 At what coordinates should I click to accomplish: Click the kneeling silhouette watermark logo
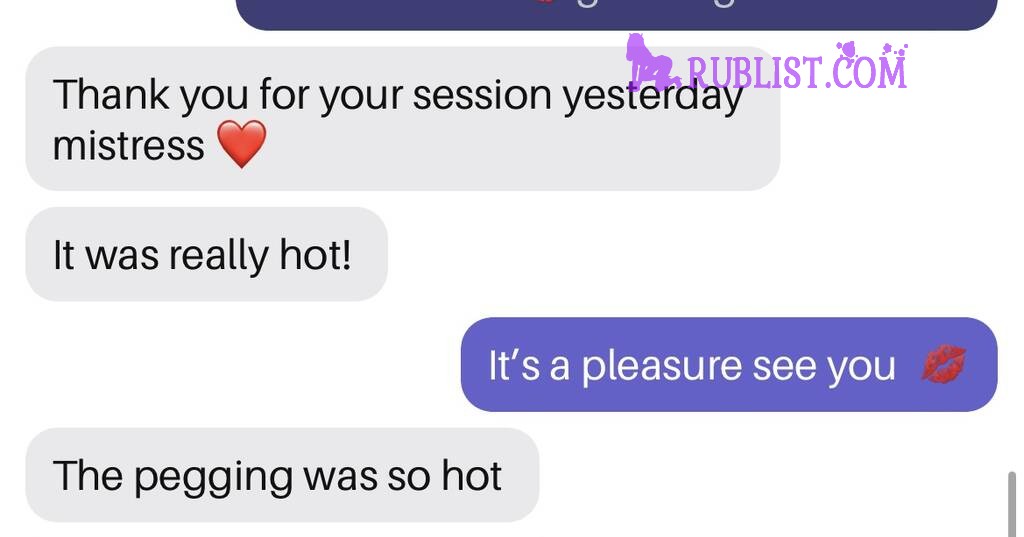651,61
